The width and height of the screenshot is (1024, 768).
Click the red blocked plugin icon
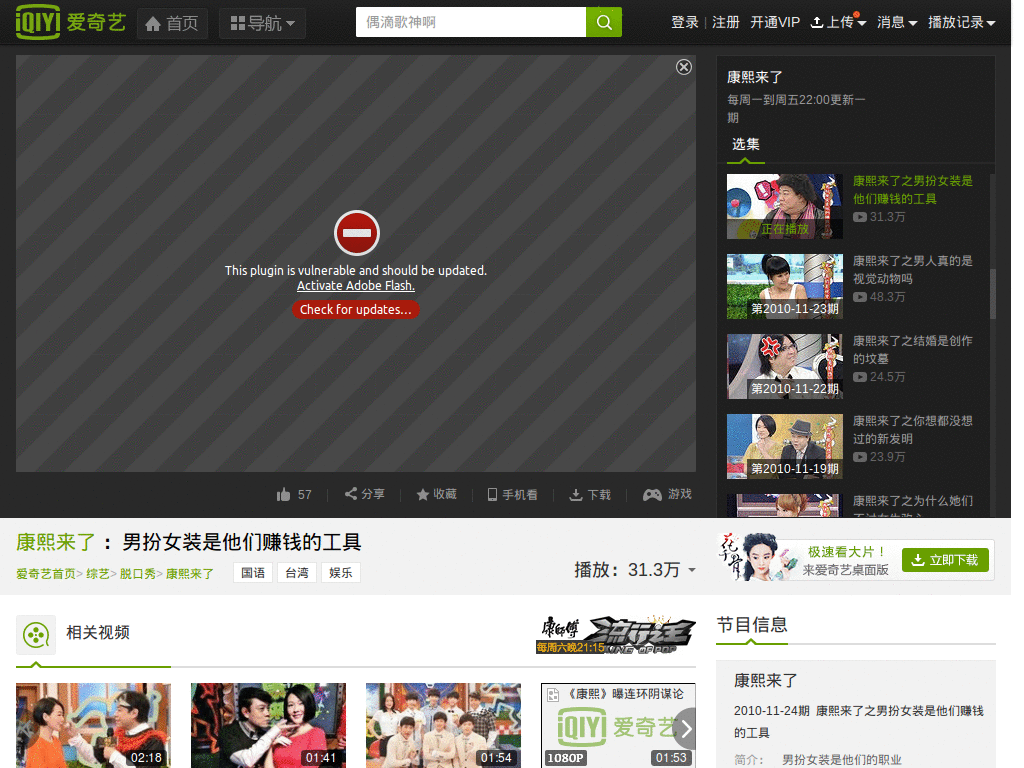coord(357,233)
